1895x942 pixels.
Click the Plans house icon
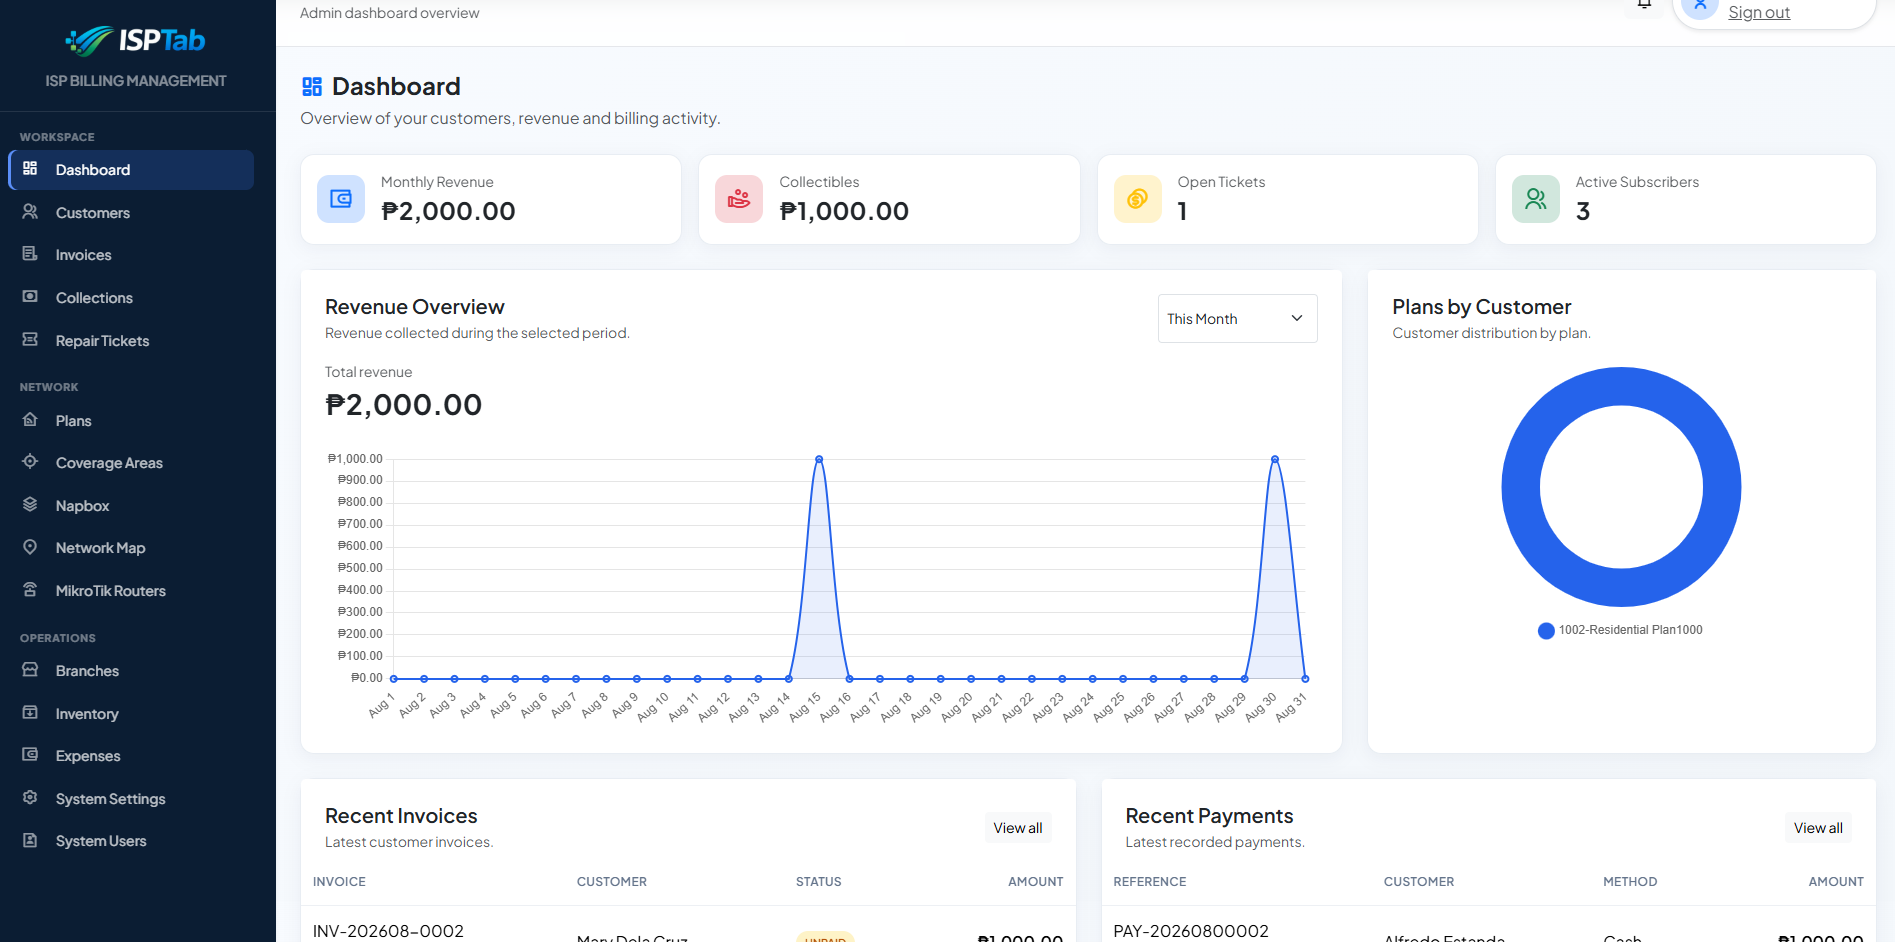[30, 420]
